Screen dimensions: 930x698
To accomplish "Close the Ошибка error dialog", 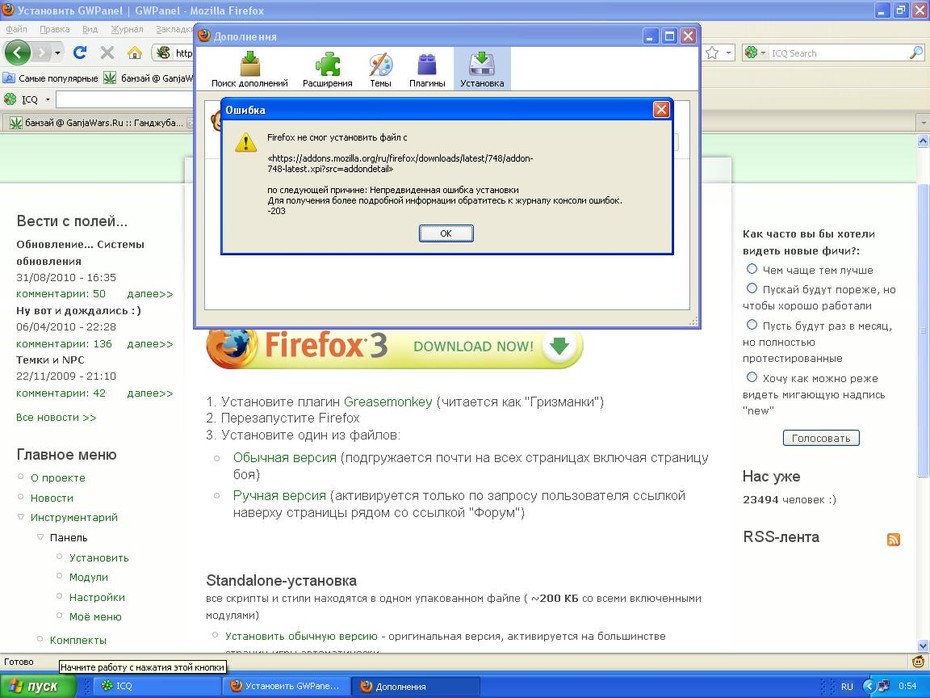I will [661, 110].
